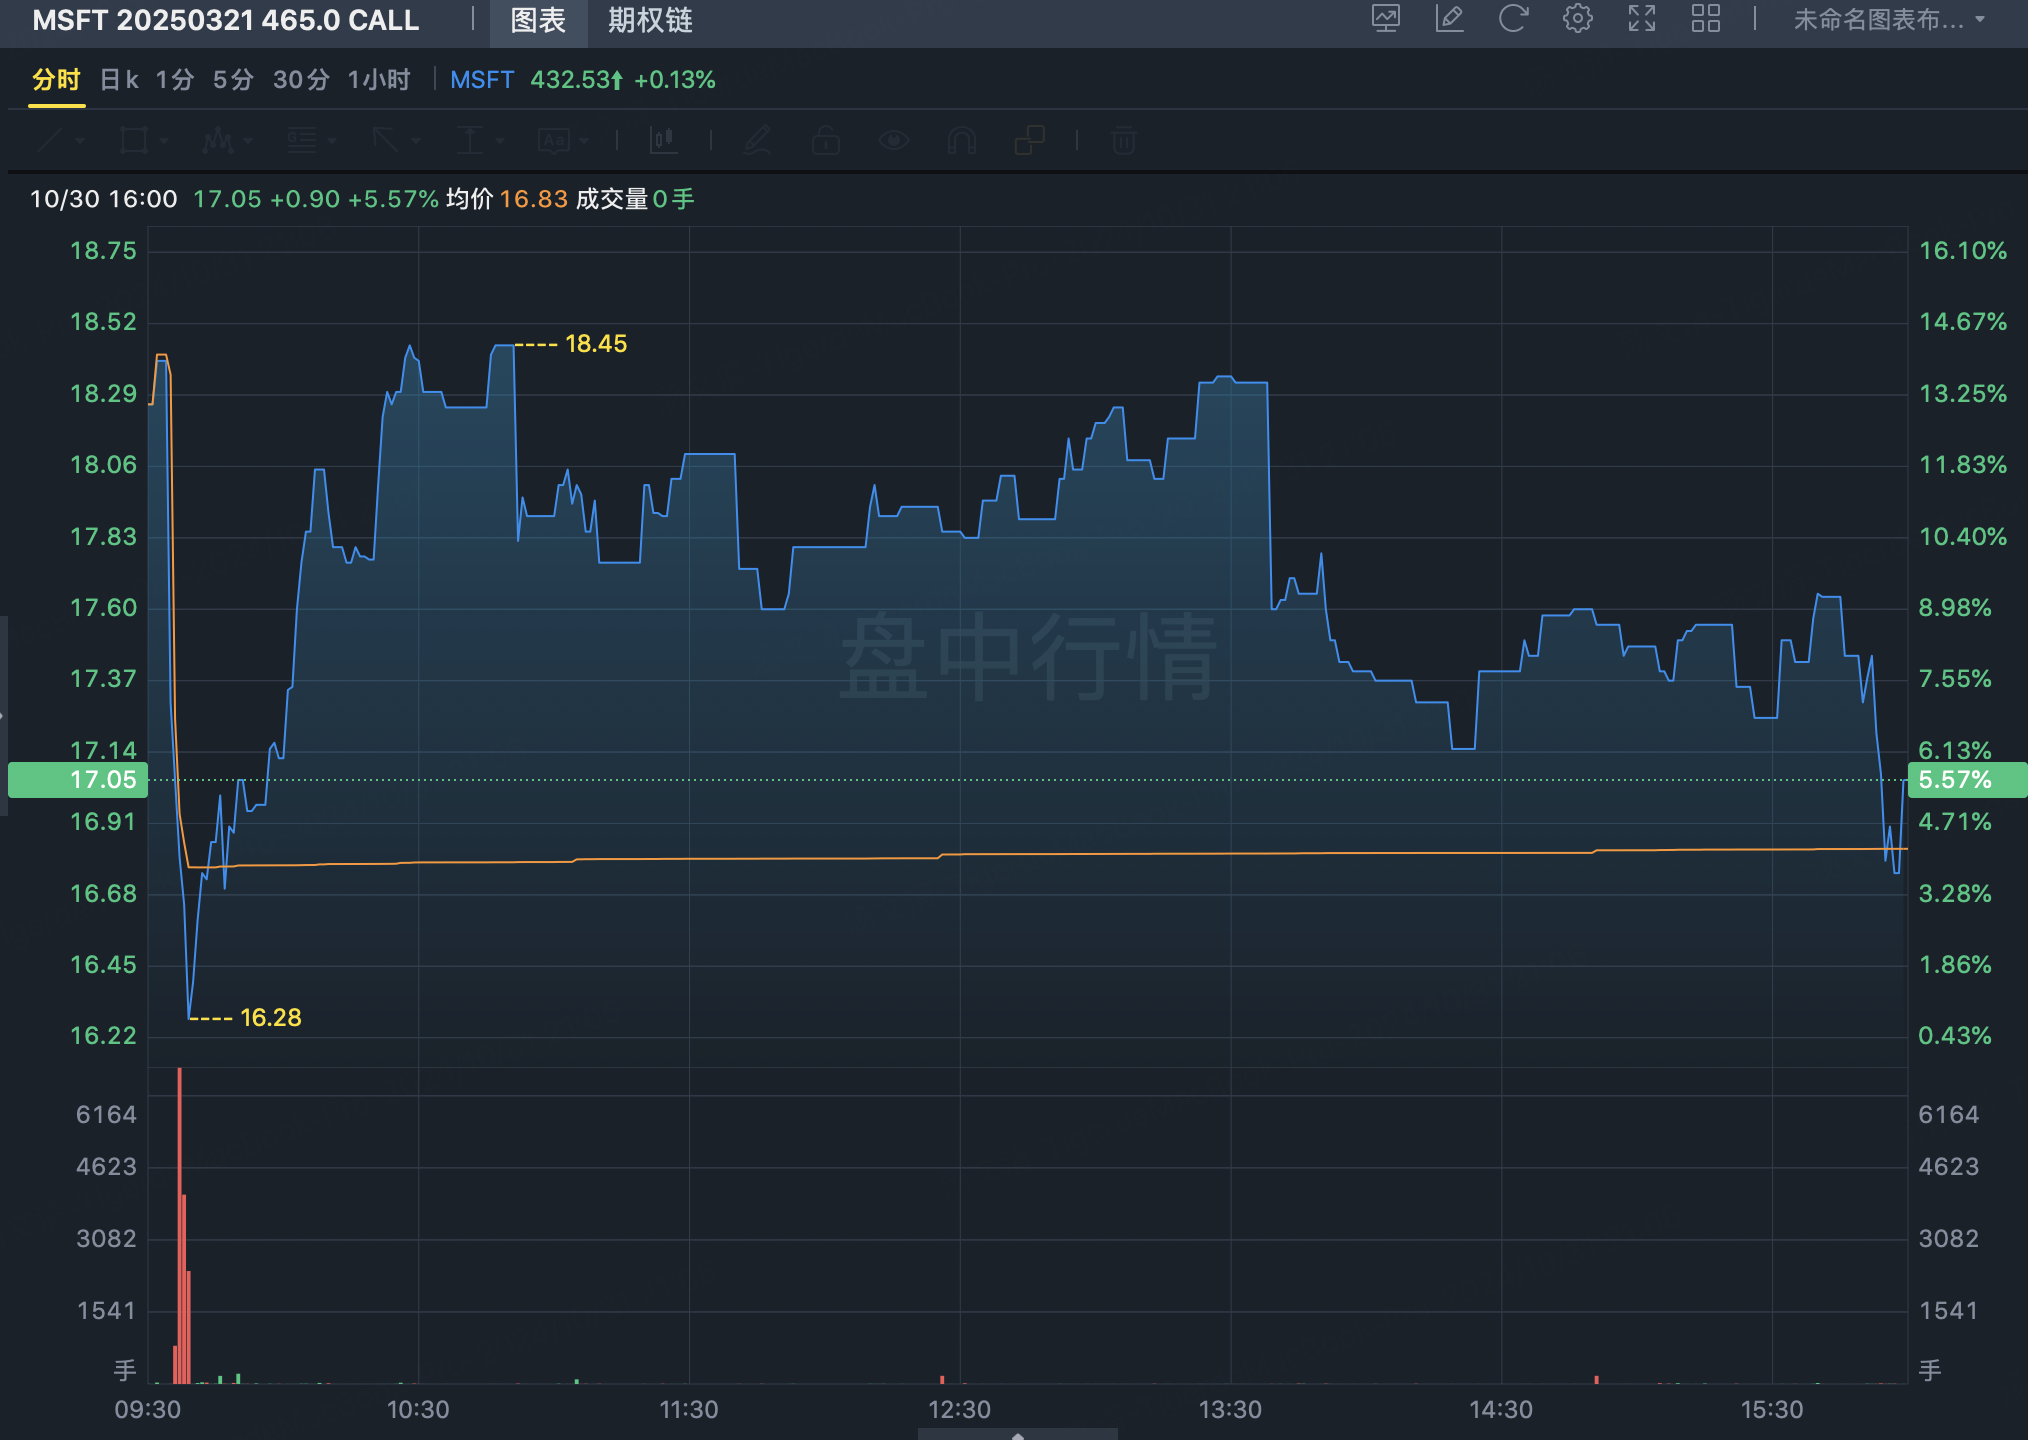Toggle the drawing lock padlock icon

coord(825,141)
